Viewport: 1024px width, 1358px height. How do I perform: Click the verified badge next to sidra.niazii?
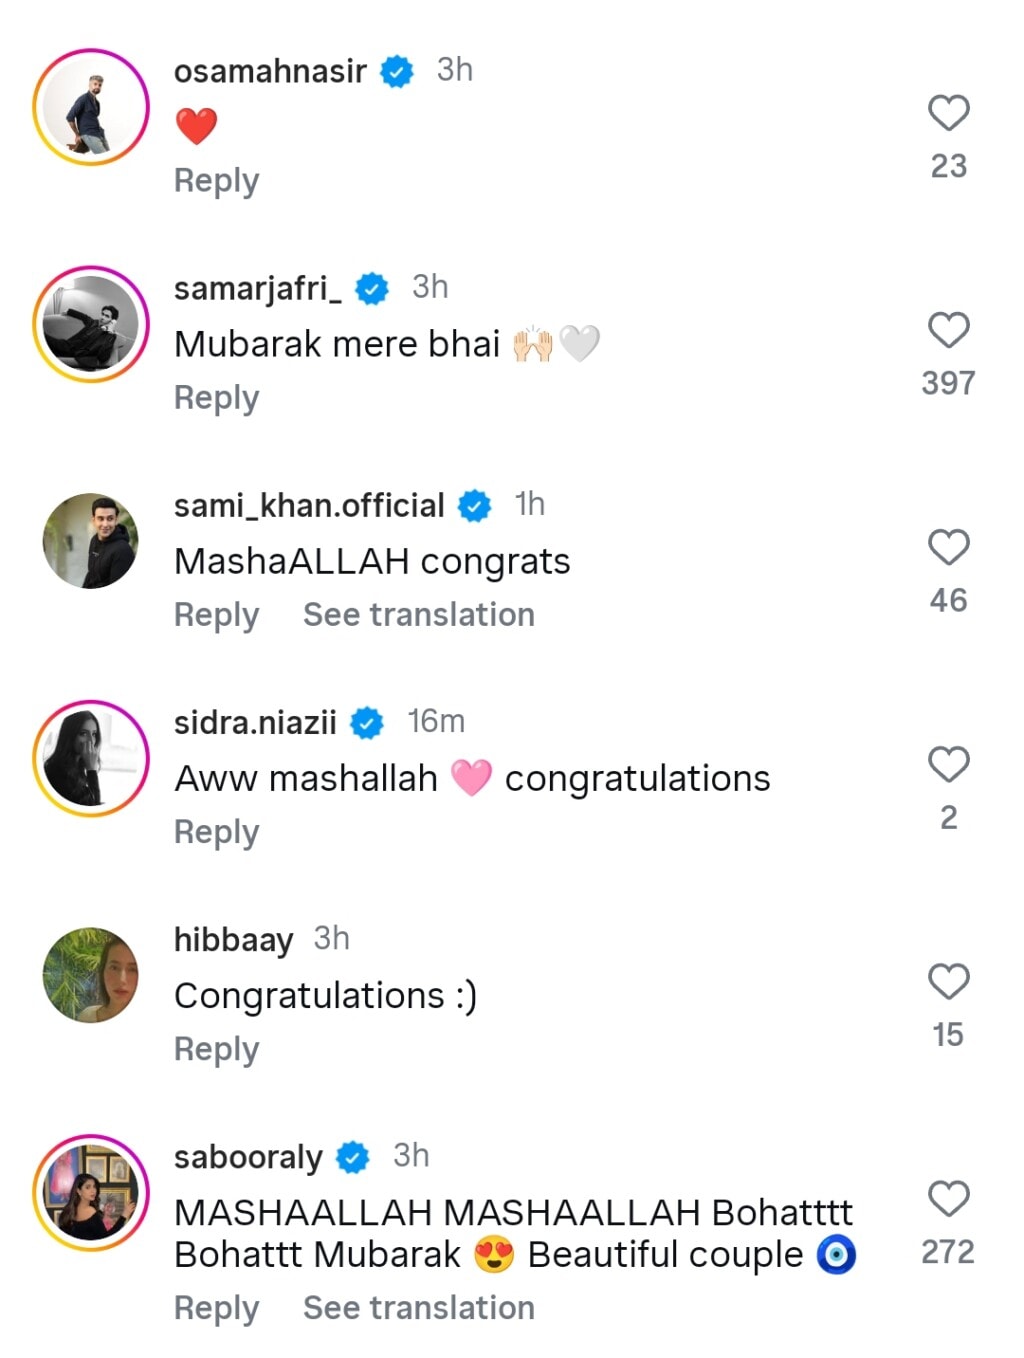(x=367, y=722)
